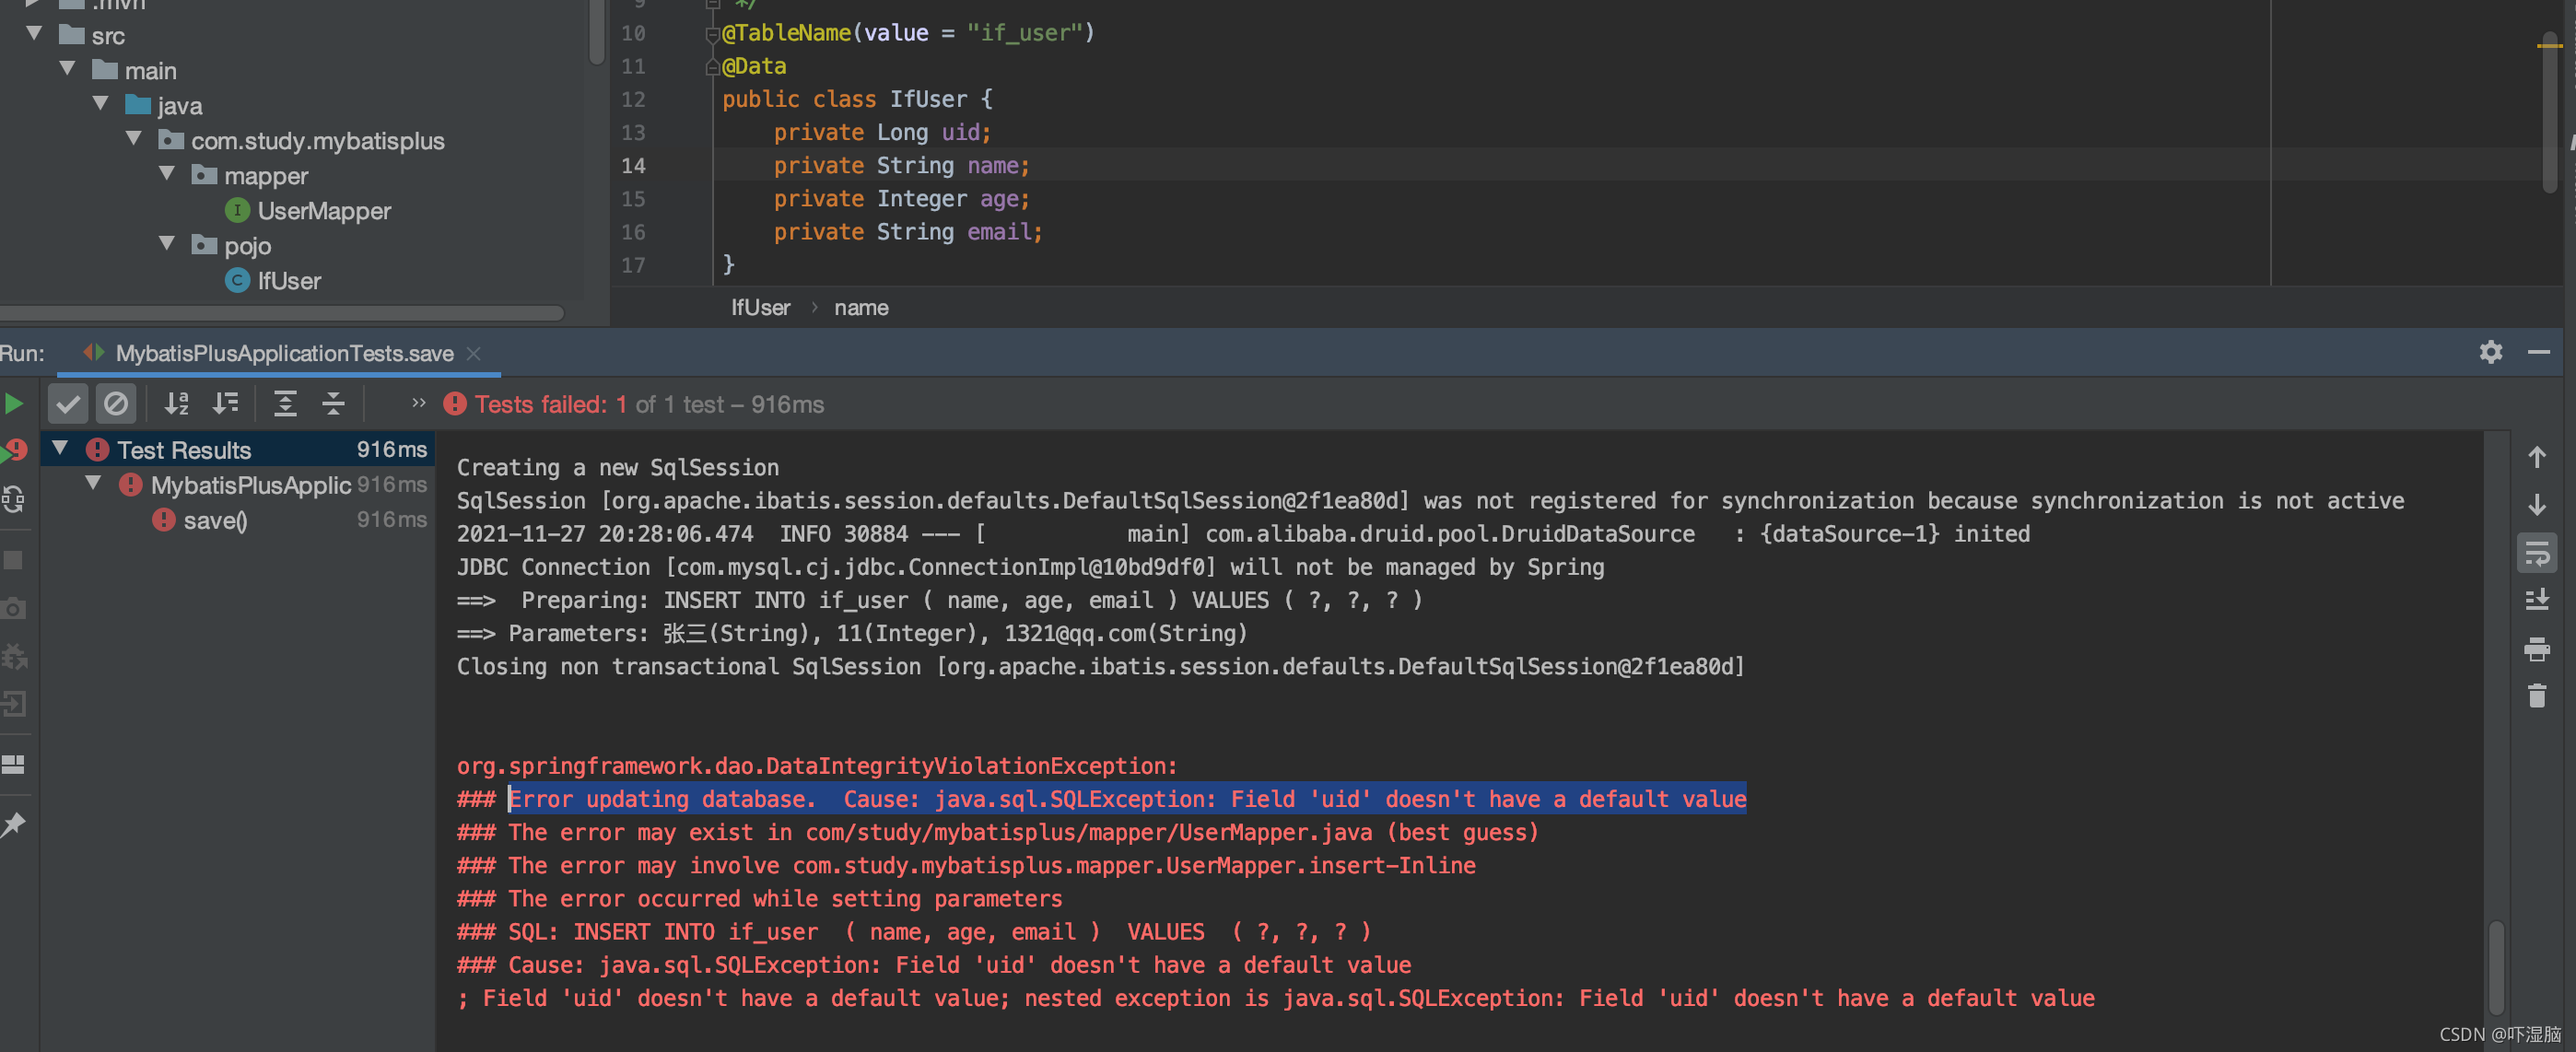
Task: Click Rerun Failed Tests icon
Action: [x=14, y=451]
